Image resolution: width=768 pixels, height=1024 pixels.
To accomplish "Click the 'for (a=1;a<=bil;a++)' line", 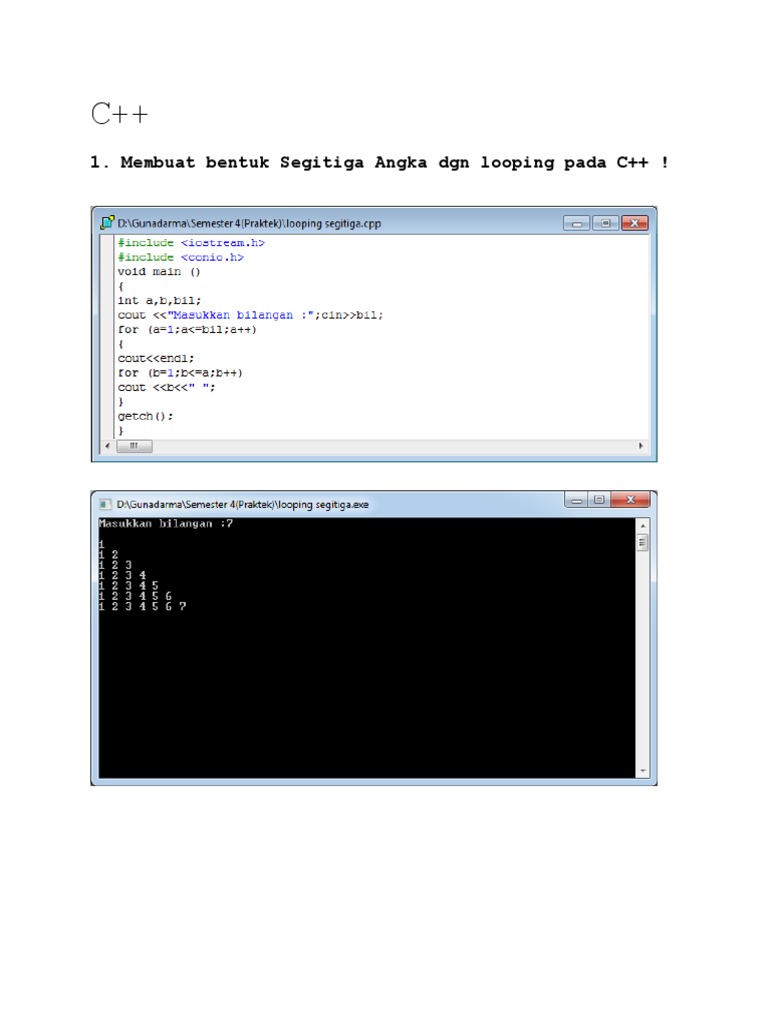I will tap(187, 330).
